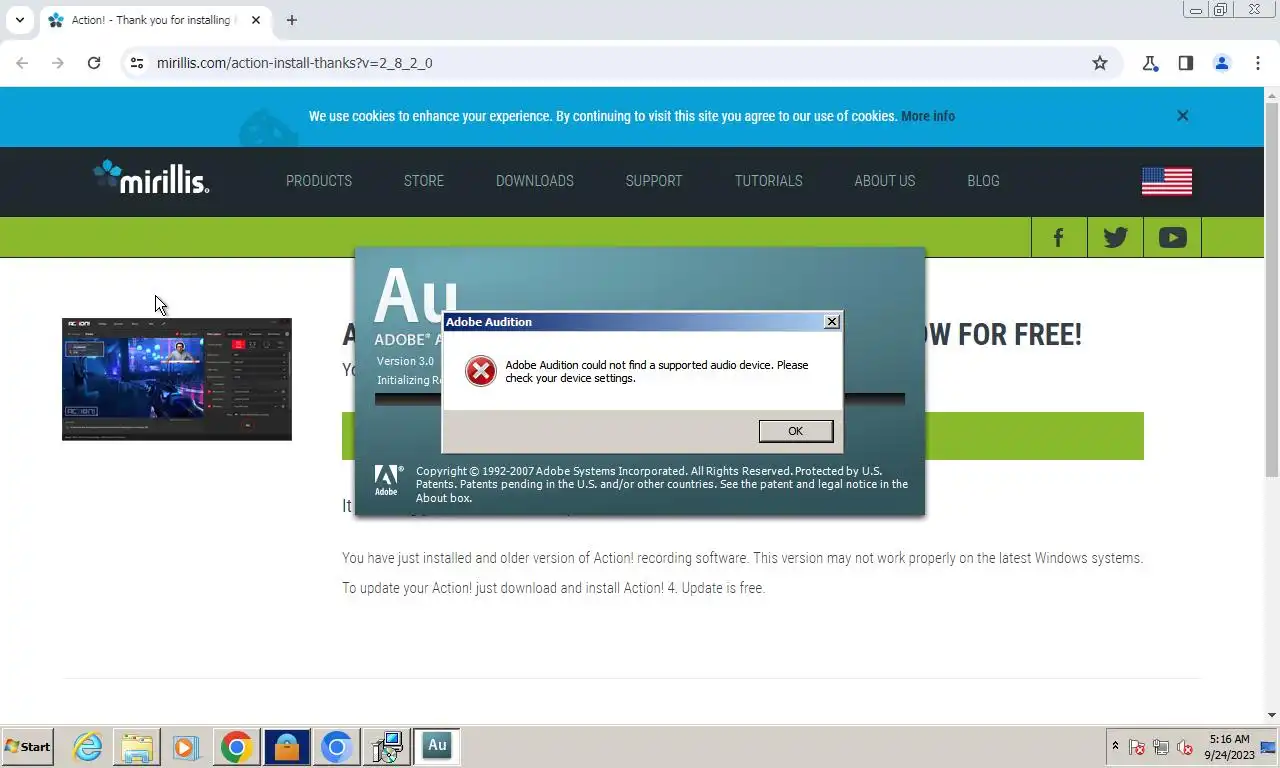Click the red error icon in dialog
Image resolution: width=1280 pixels, height=768 pixels.
coord(481,371)
